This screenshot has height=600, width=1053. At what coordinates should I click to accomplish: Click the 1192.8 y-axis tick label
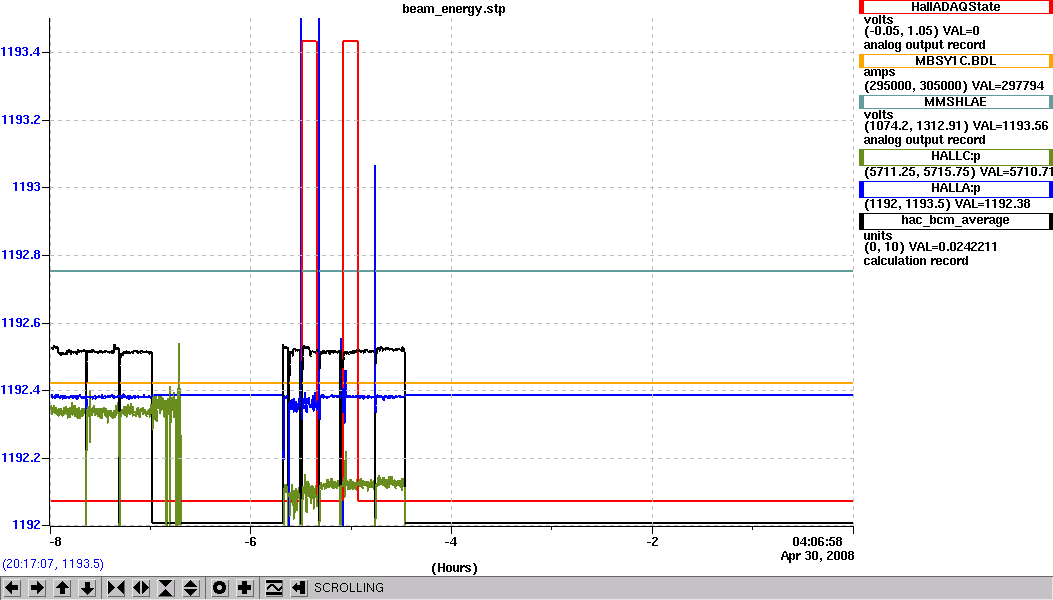[x=21, y=255]
